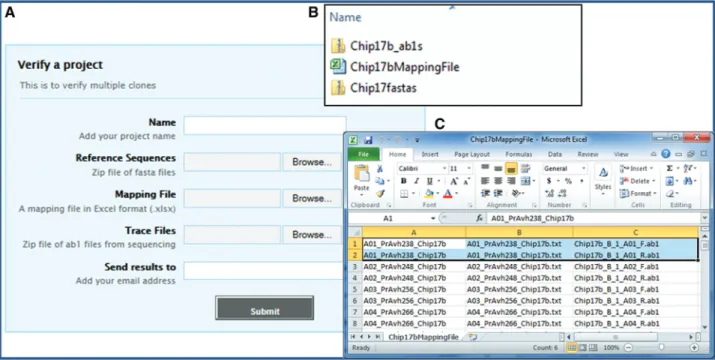Viewport: 715px width, 360px height.
Task: Click the Increase Decimal icon
Action: (549, 194)
